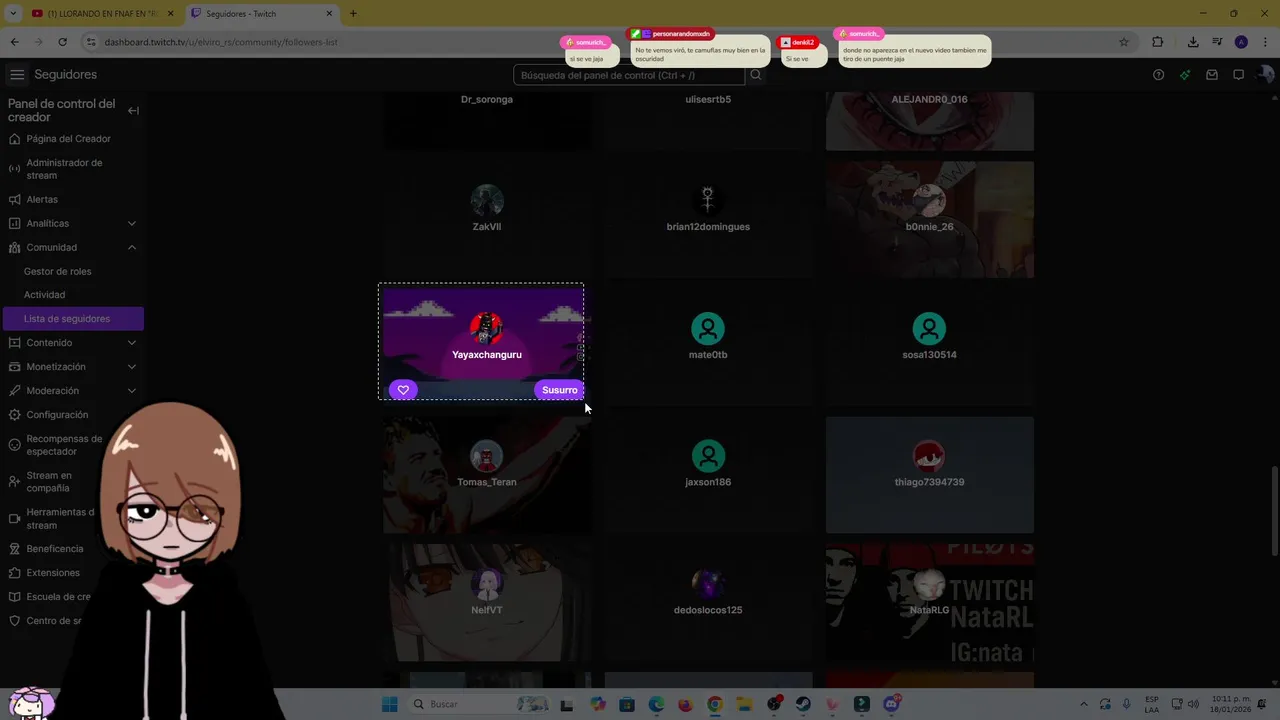Image resolution: width=1280 pixels, height=720 pixels.
Task: Open Windows Start menu
Action: (x=390, y=704)
